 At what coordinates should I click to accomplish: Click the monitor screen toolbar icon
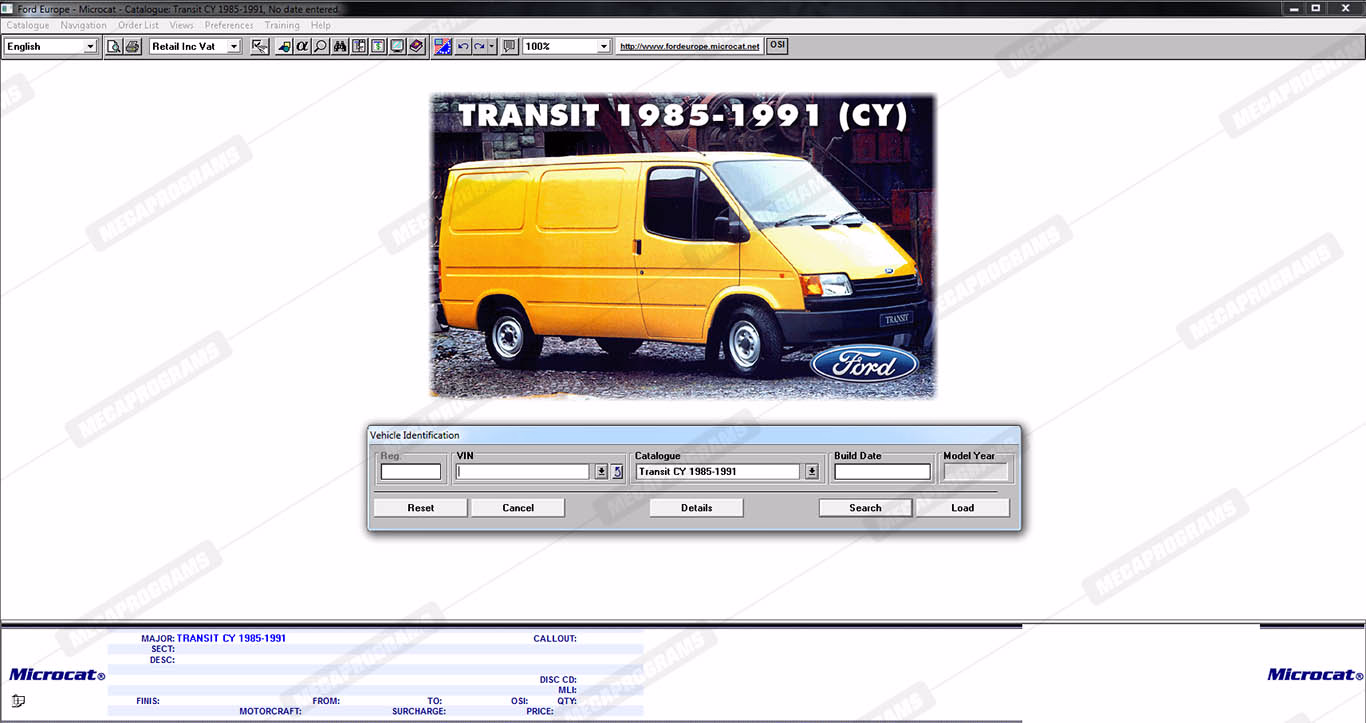[397, 46]
